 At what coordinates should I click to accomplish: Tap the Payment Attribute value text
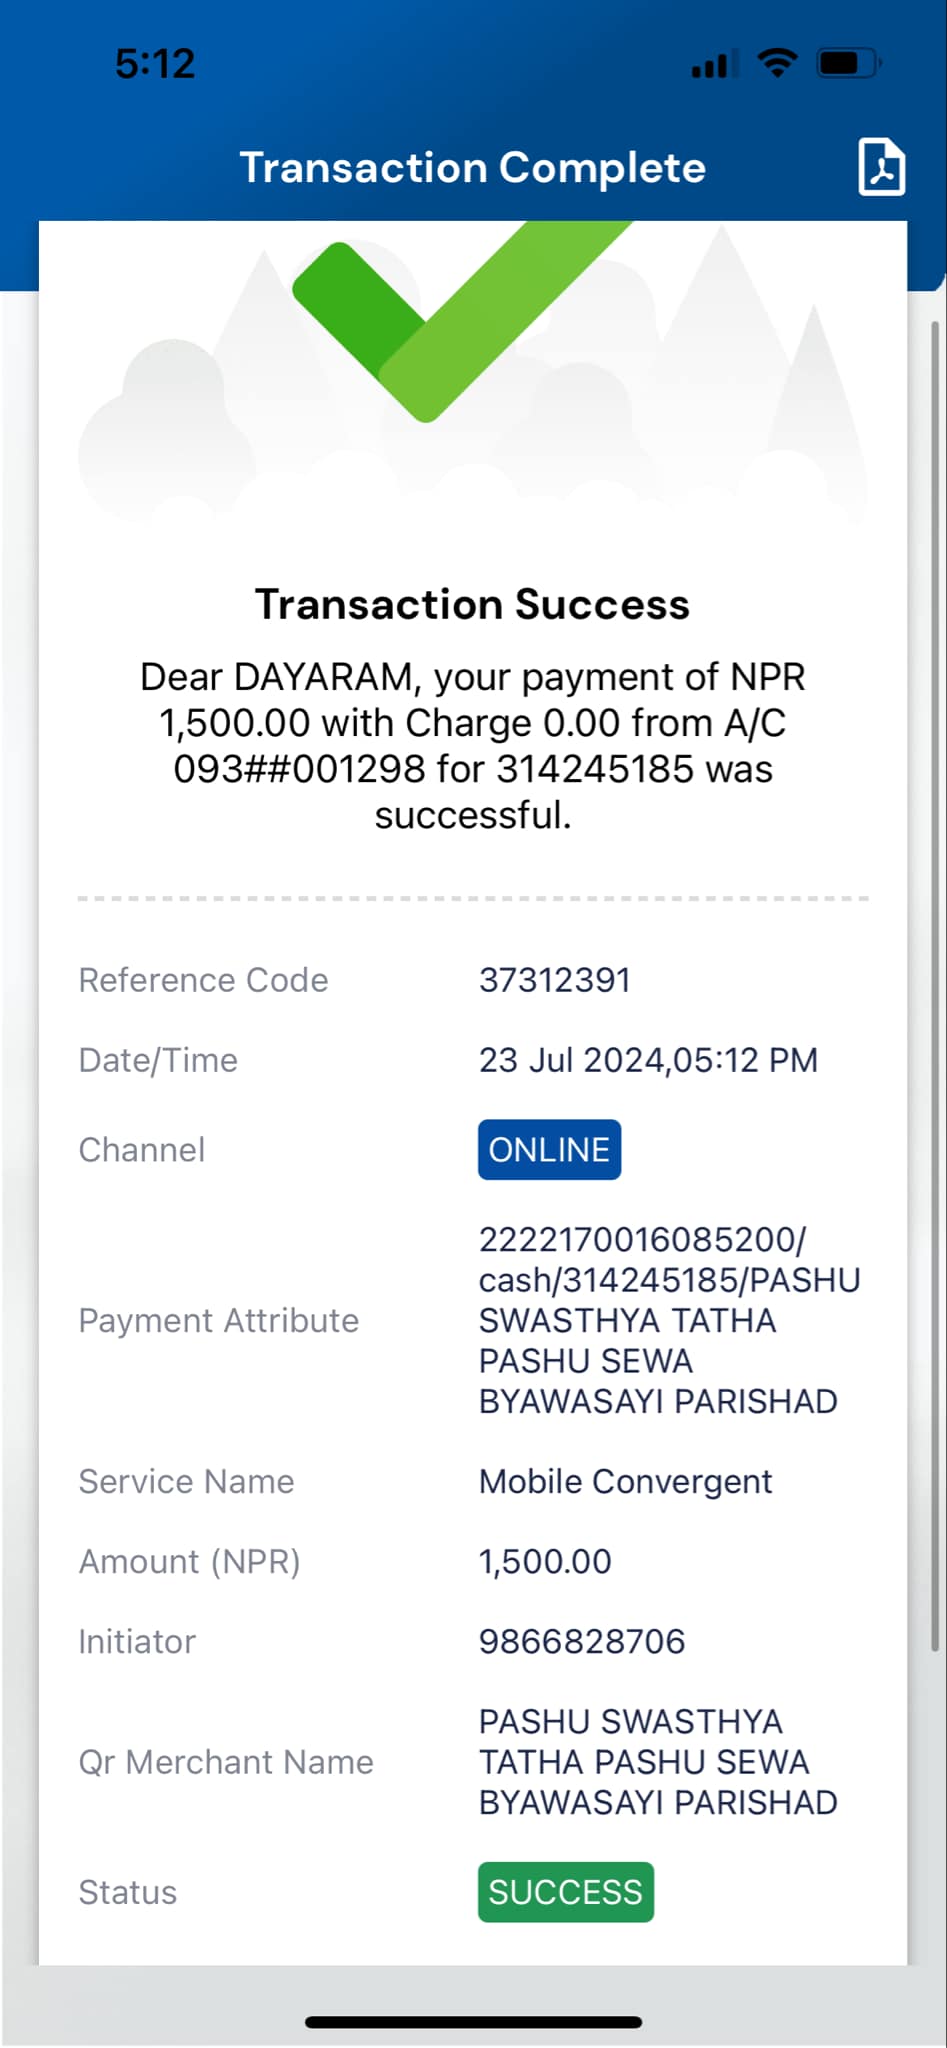click(x=669, y=1320)
